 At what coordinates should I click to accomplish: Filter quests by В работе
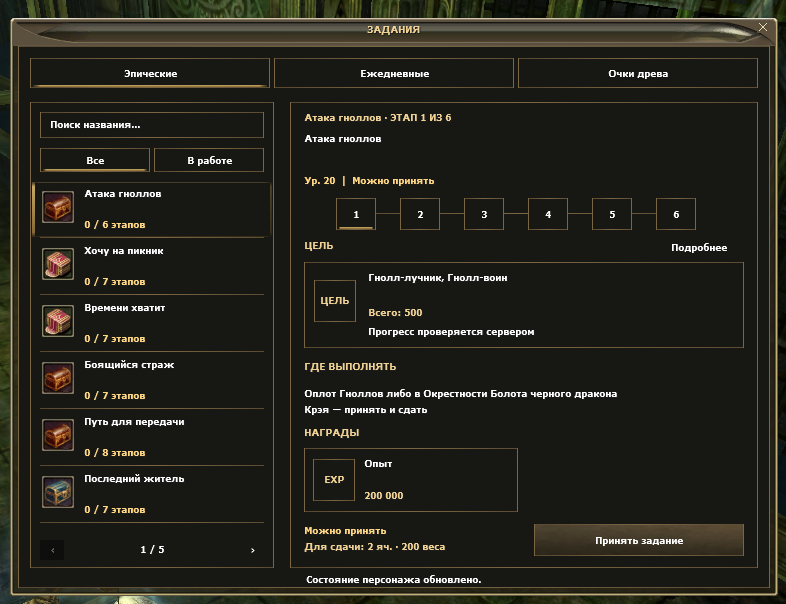(209, 160)
